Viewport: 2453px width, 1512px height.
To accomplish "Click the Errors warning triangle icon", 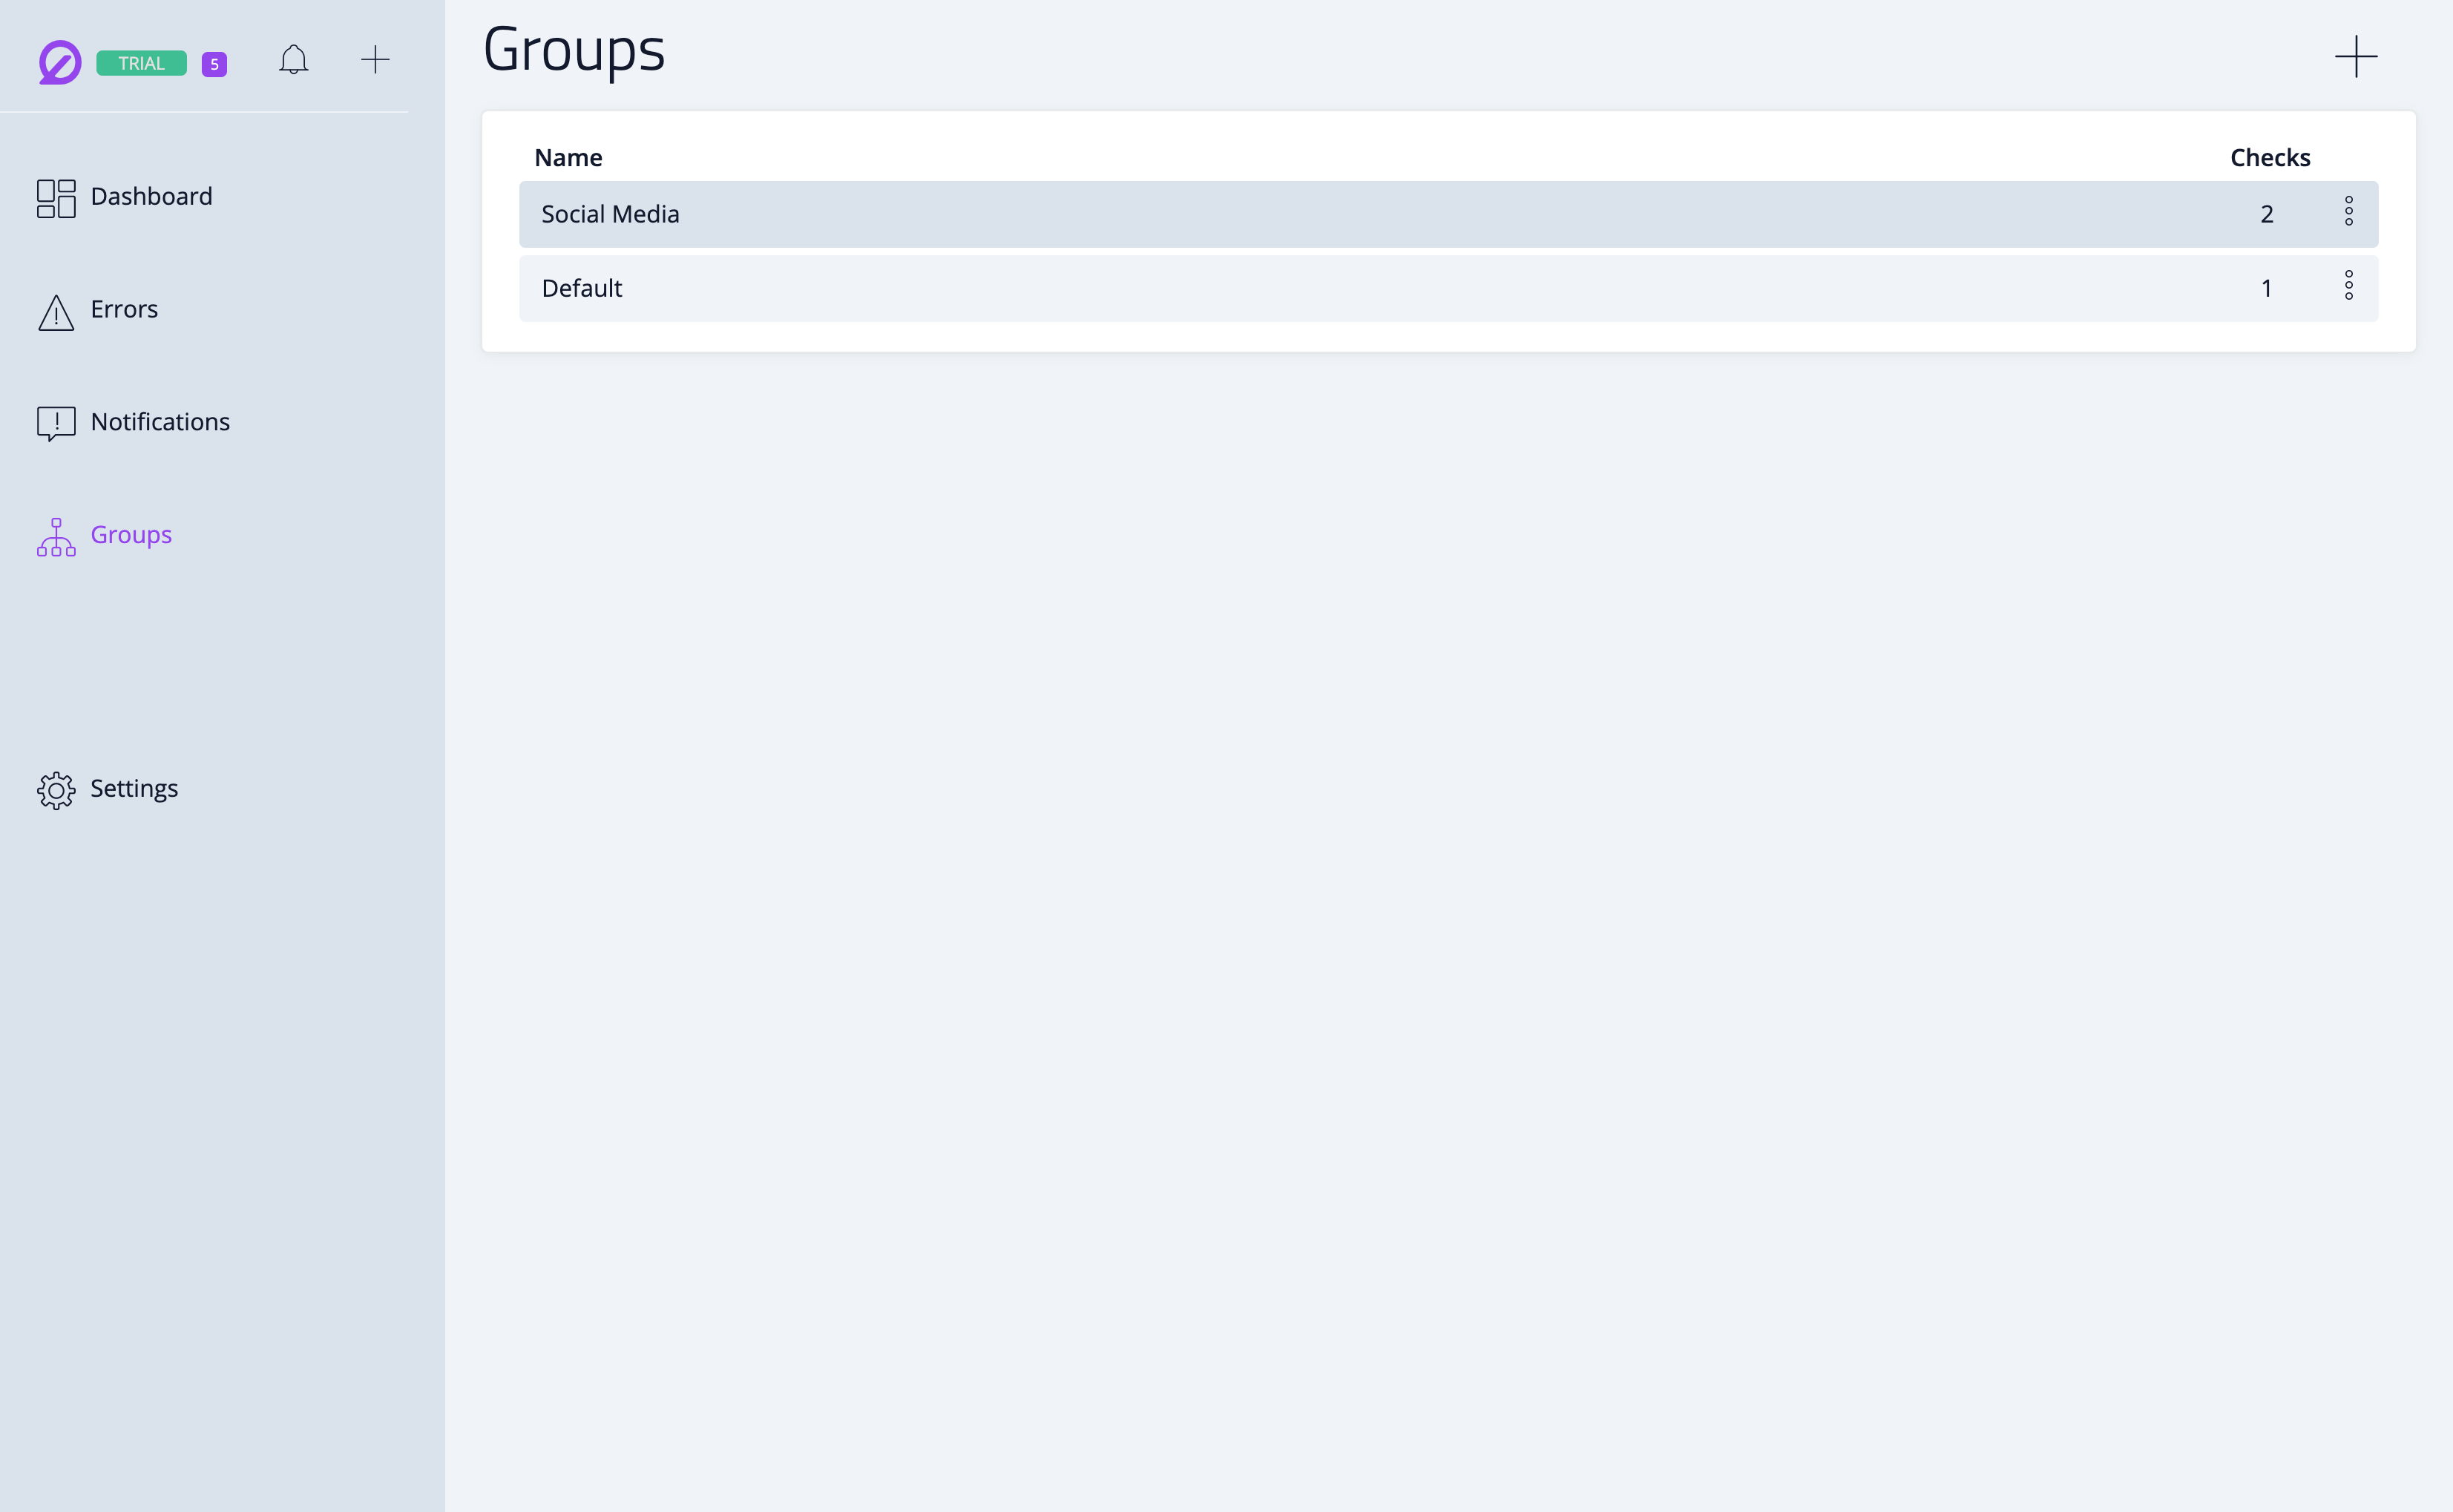I will click(56, 312).
